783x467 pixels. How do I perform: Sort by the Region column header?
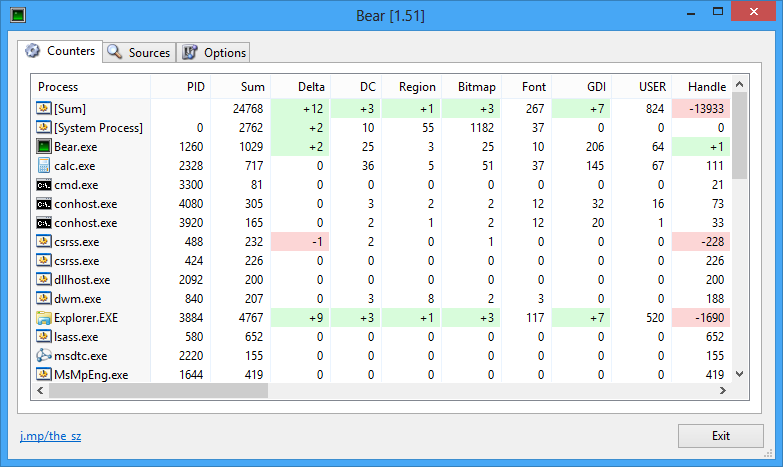(411, 87)
